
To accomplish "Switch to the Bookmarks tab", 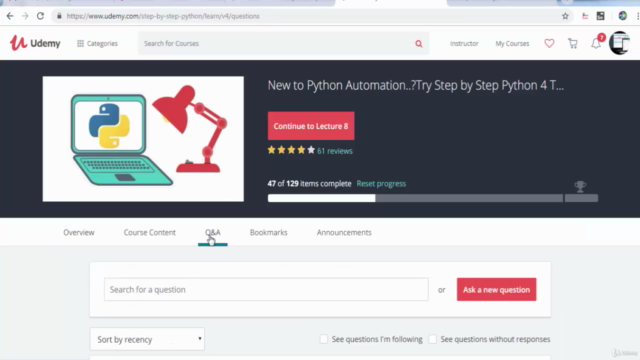I will point(269,232).
